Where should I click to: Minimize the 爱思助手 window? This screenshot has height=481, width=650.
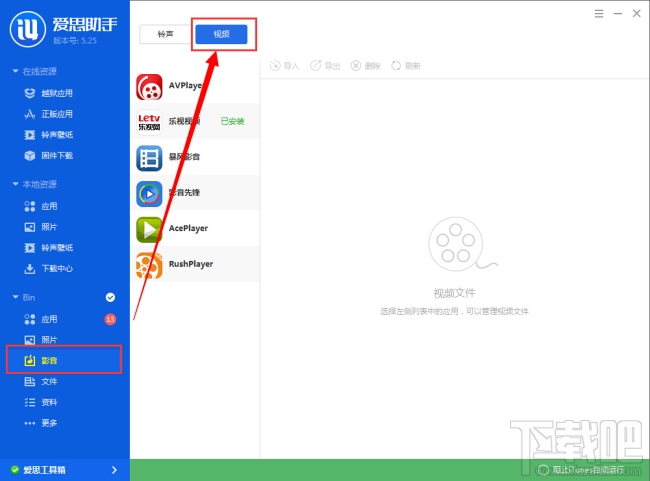618,14
